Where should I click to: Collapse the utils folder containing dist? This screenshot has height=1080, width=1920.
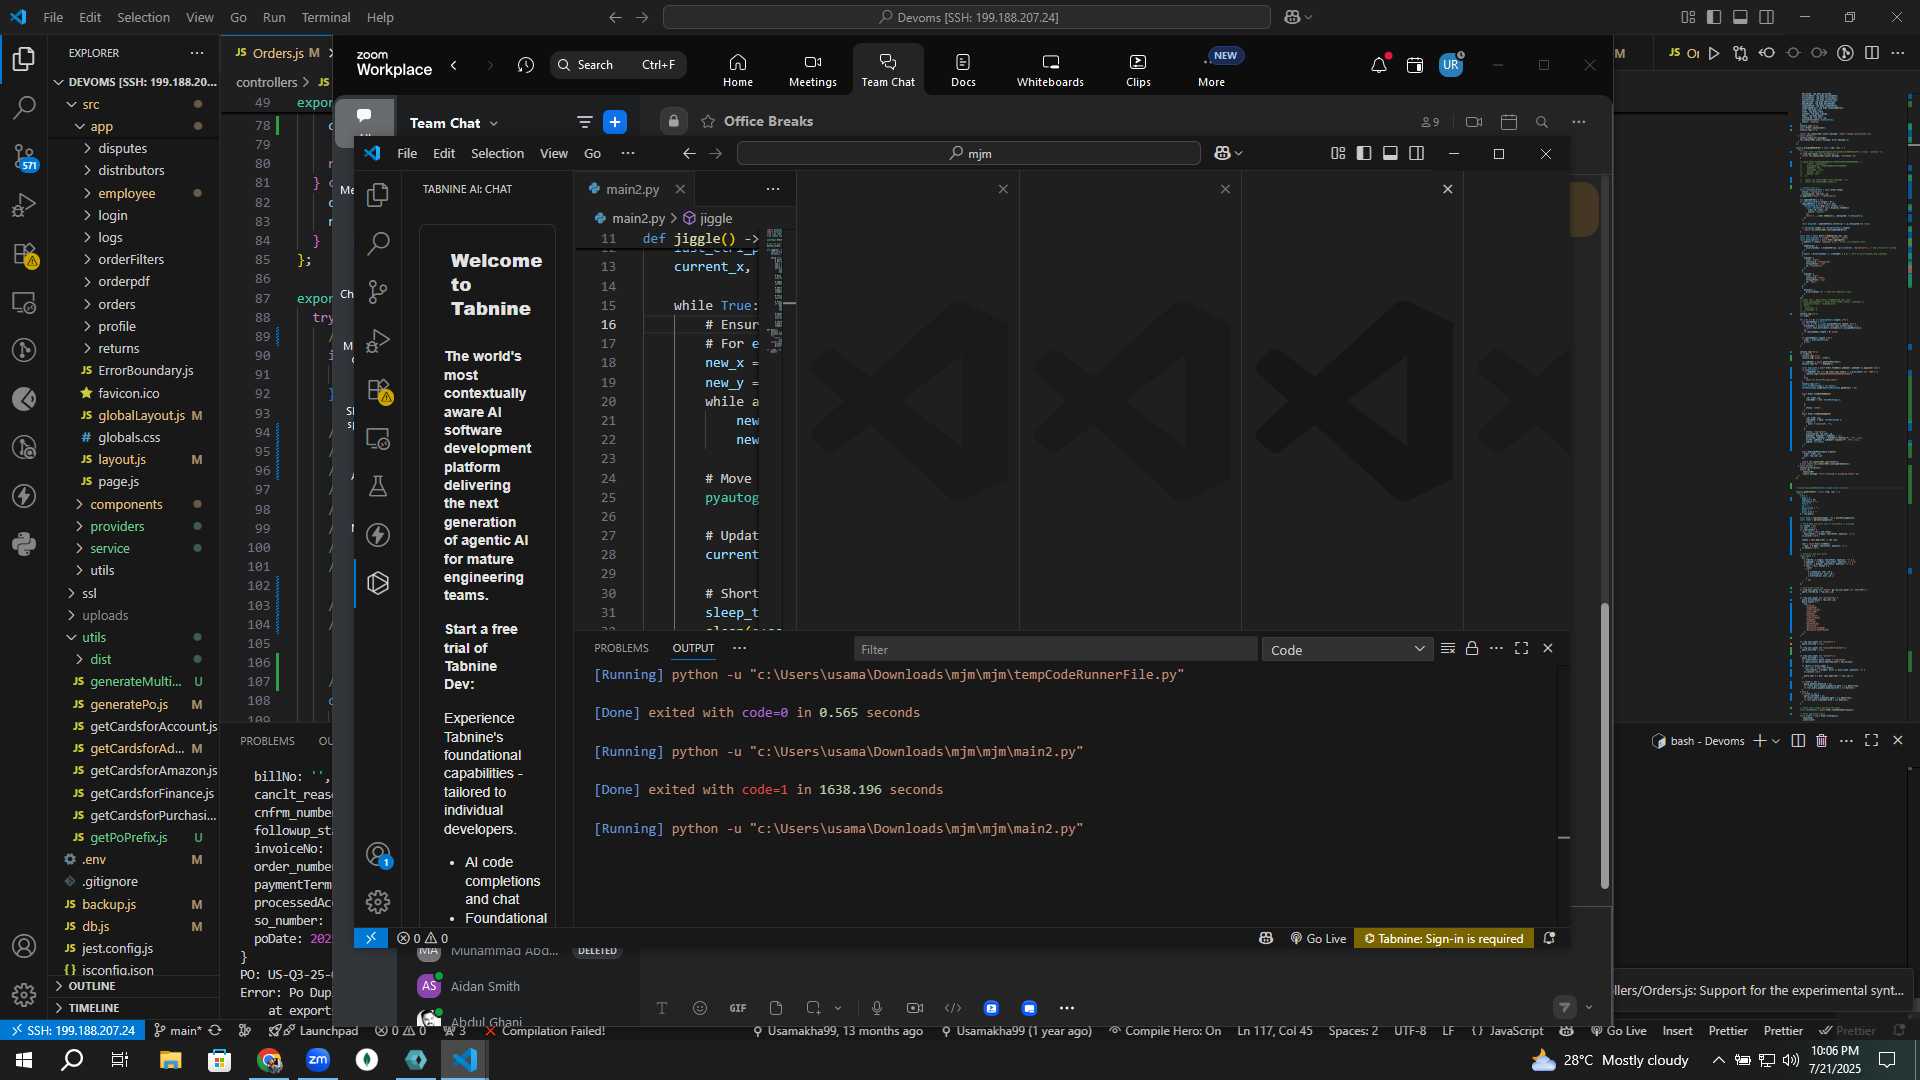[x=94, y=637]
